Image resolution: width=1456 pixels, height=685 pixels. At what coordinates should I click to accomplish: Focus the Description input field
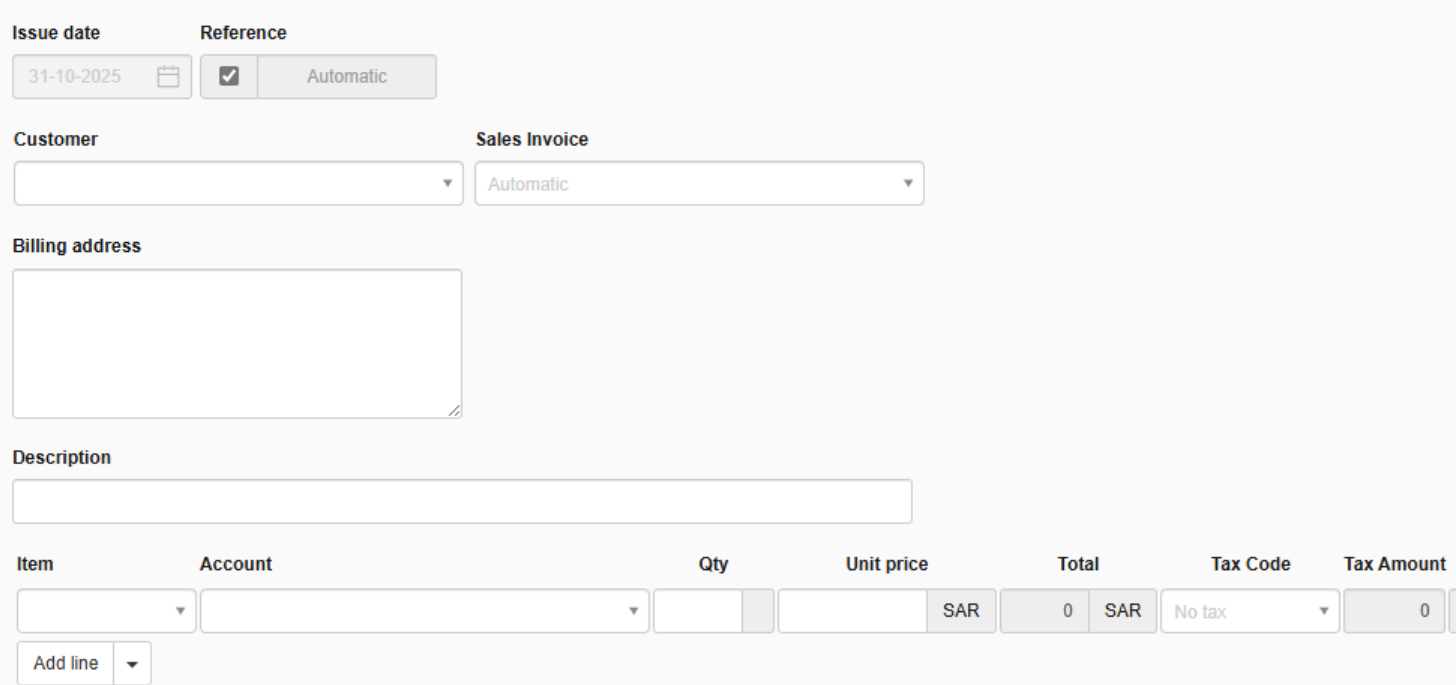(x=462, y=501)
